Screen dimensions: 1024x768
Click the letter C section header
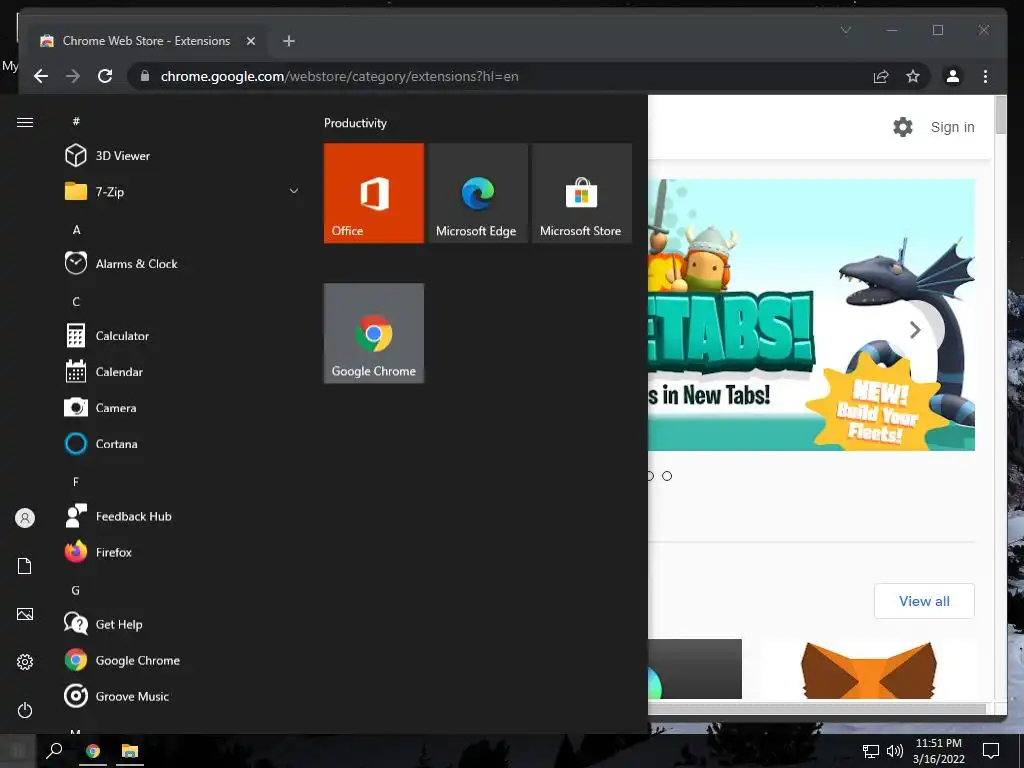coord(76,302)
